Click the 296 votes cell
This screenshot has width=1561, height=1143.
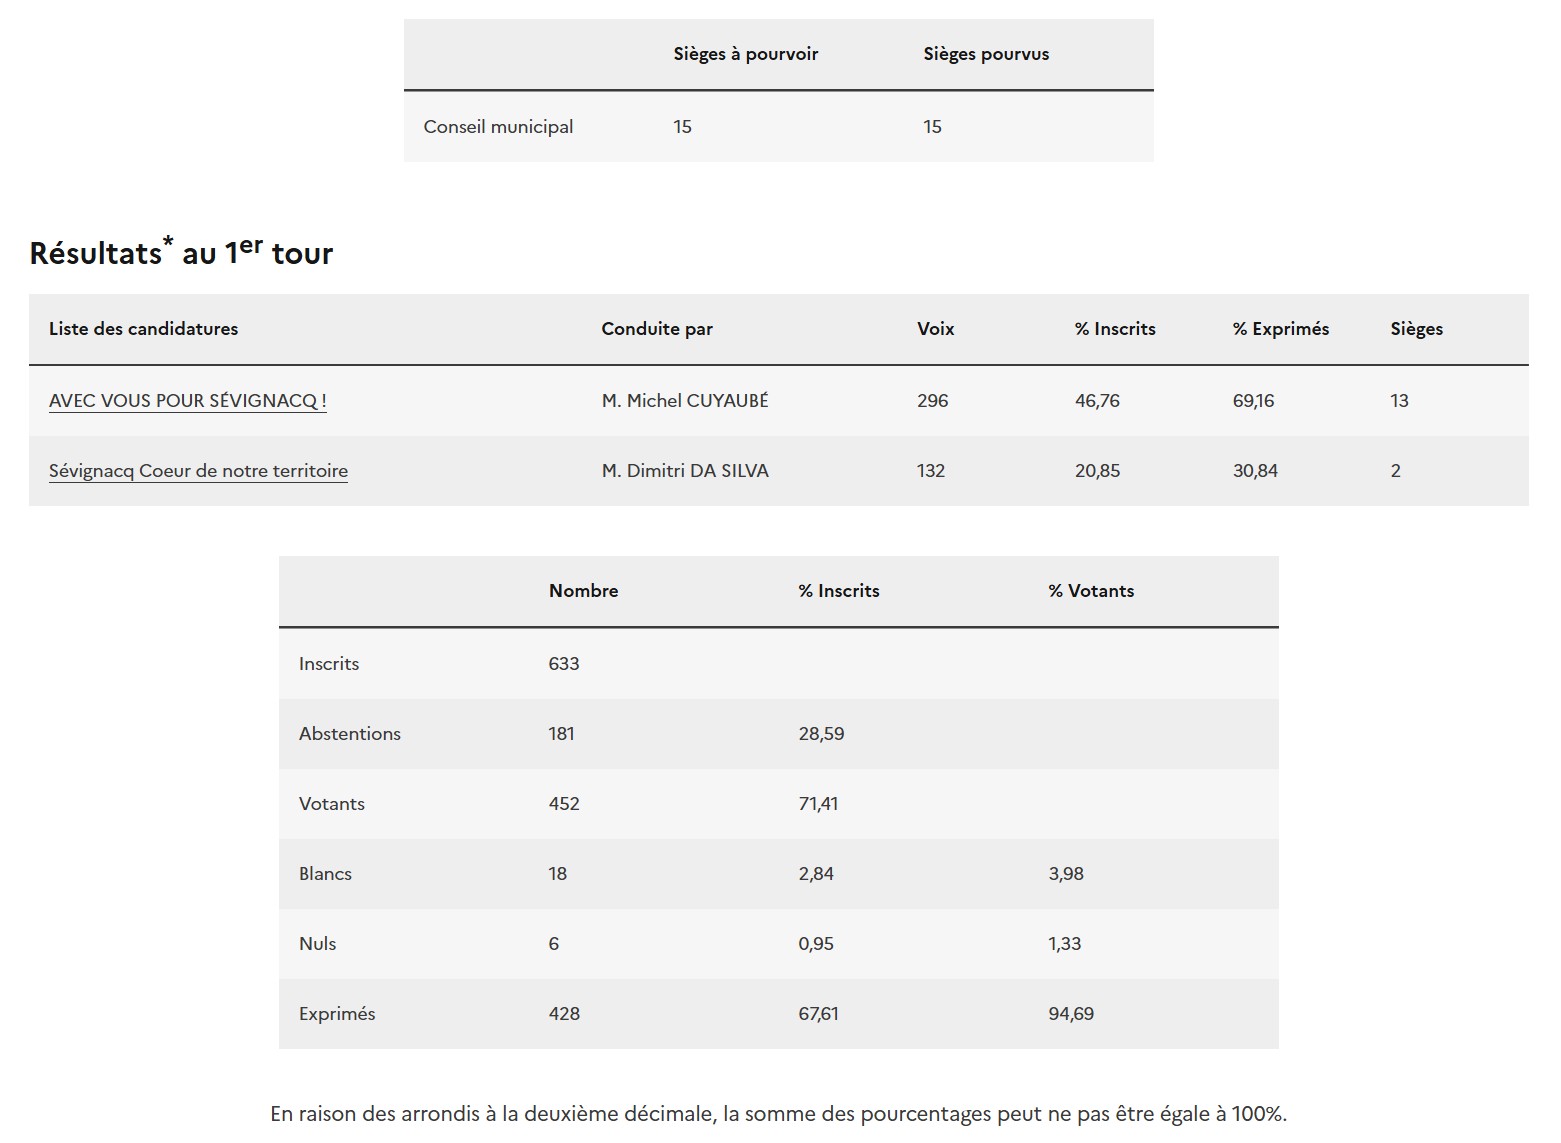click(932, 401)
